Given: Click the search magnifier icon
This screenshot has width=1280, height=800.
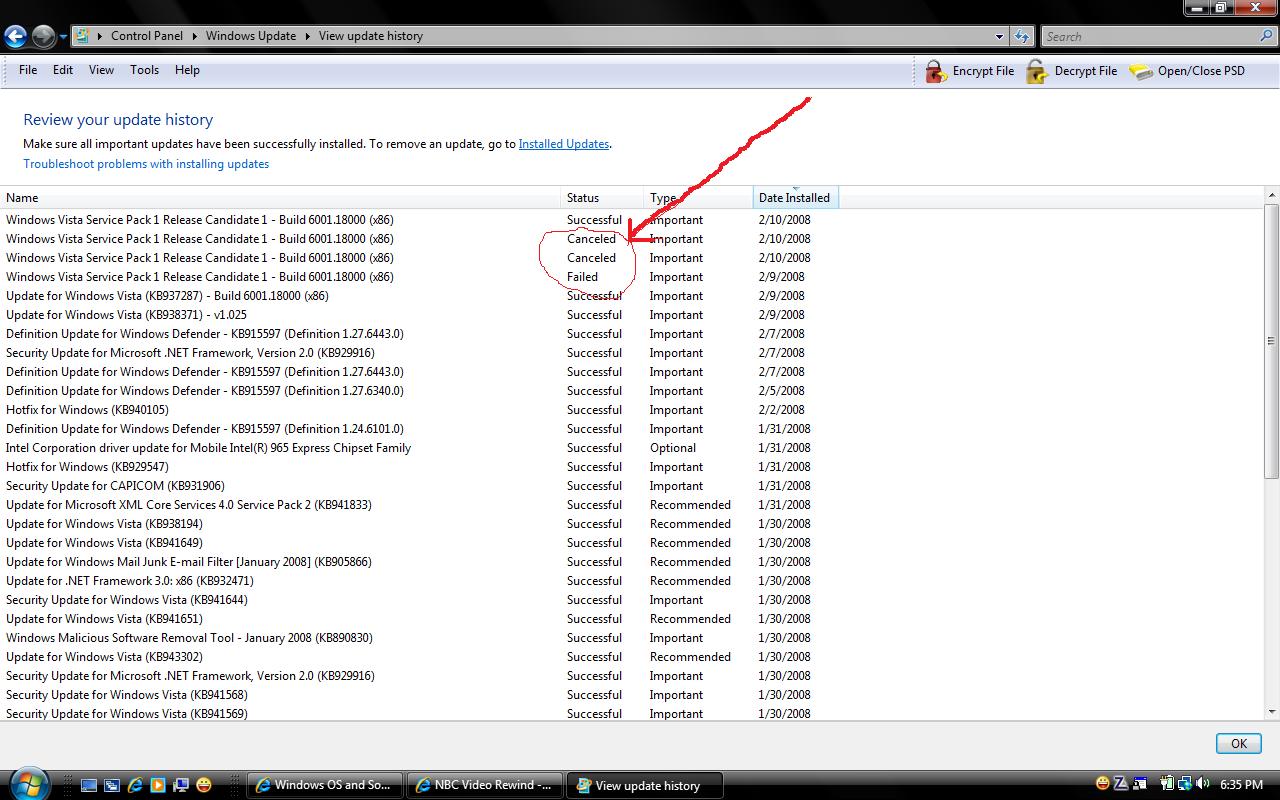Looking at the screenshot, I should click(x=1267, y=36).
